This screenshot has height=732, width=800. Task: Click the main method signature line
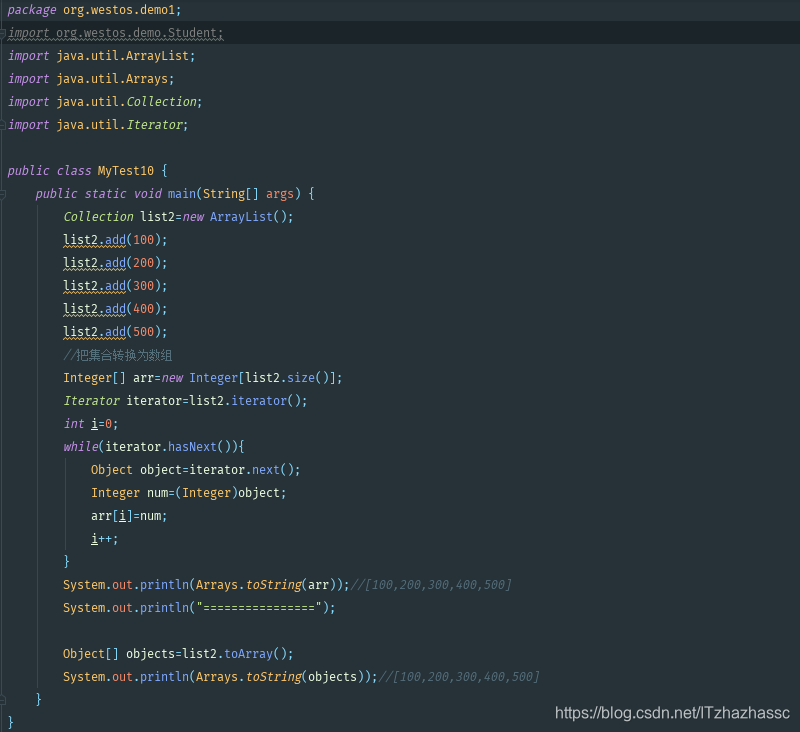point(175,194)
